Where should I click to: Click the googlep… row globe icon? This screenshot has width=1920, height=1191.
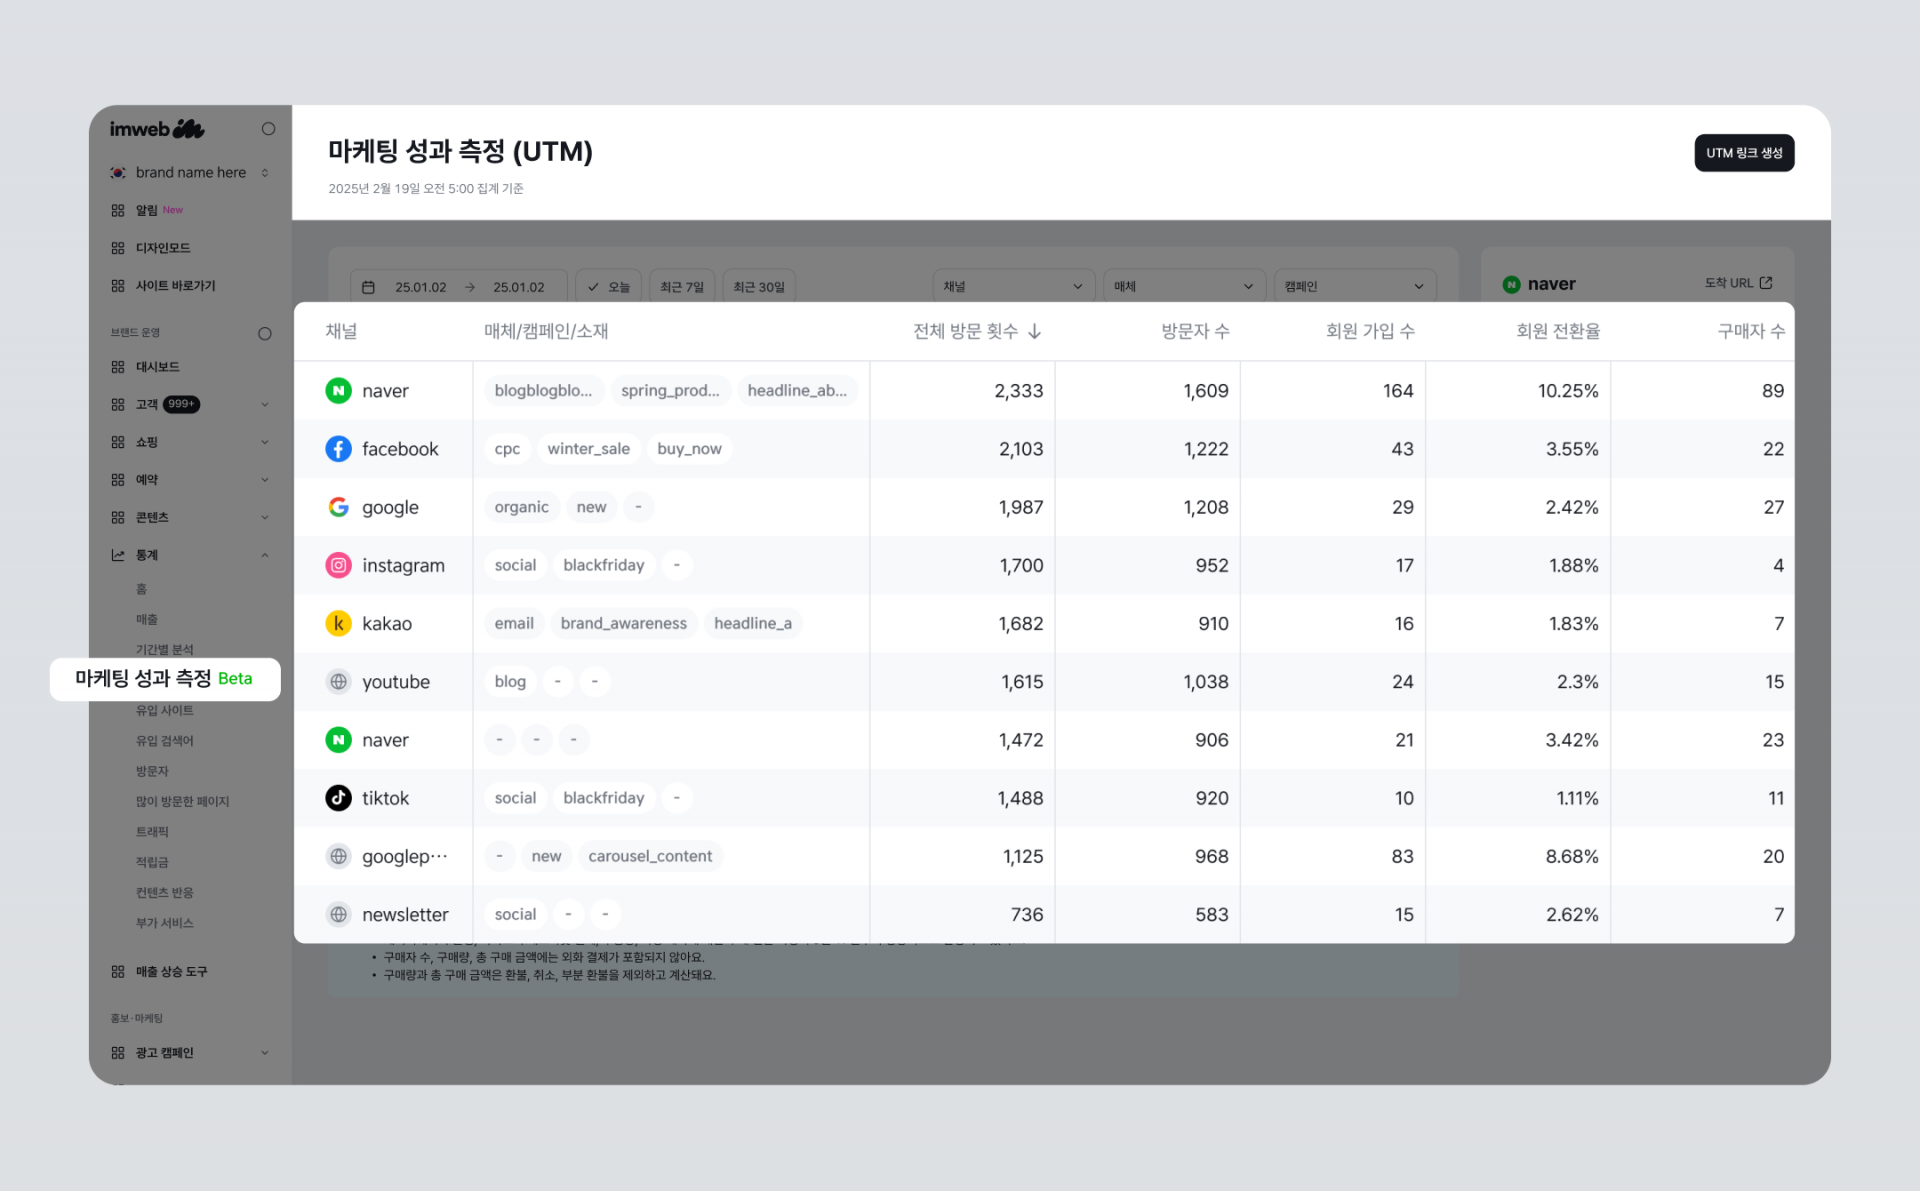pos(339,857)
